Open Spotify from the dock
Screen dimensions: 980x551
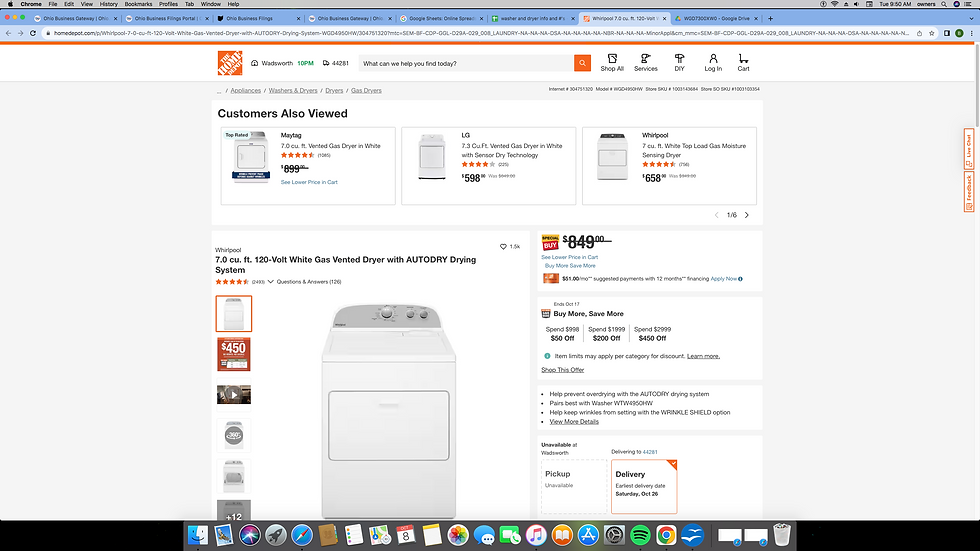[641, 535]
